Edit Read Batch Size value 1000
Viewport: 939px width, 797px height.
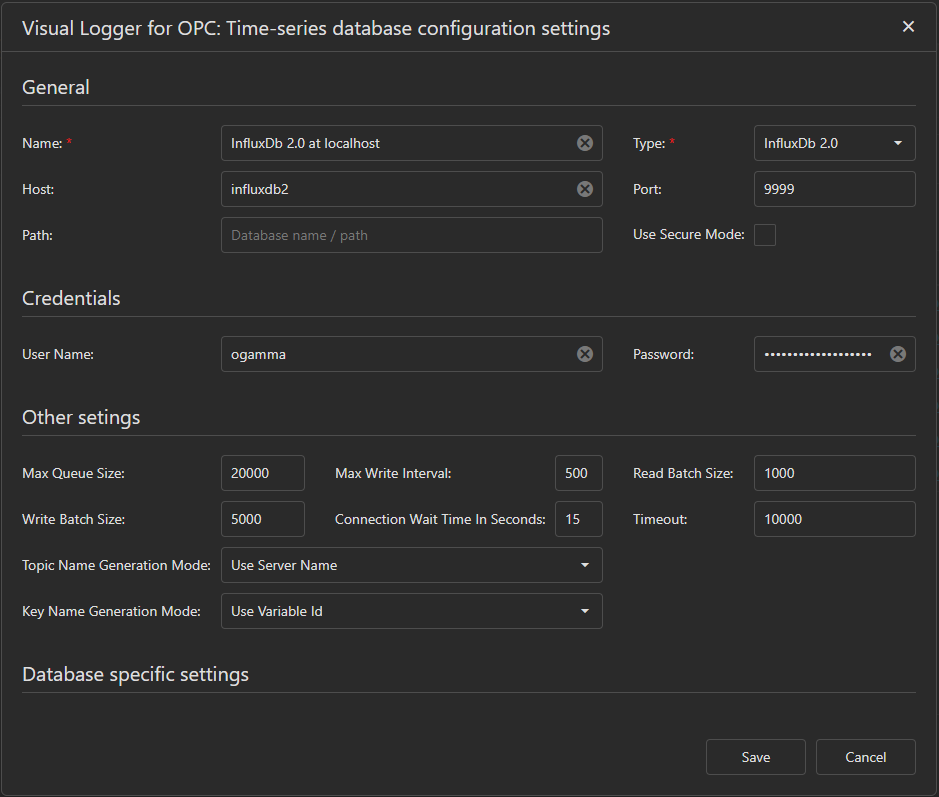tap(834, 473)
